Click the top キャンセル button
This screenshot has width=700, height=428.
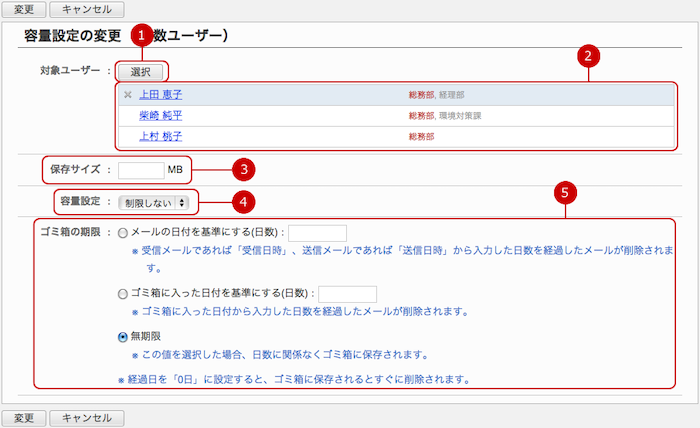click(x=86, y=9)
